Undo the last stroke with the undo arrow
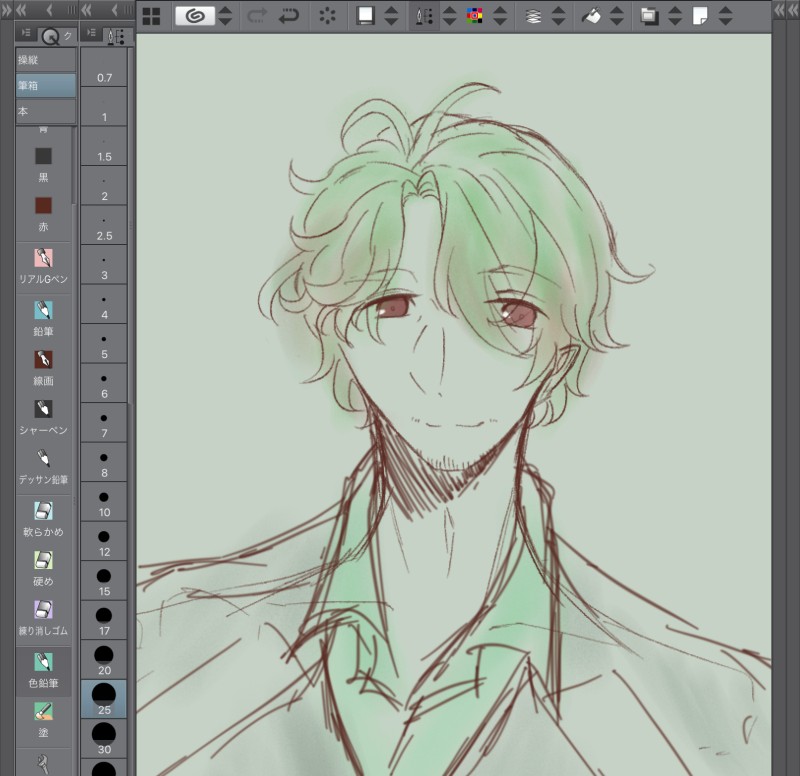 289,16
